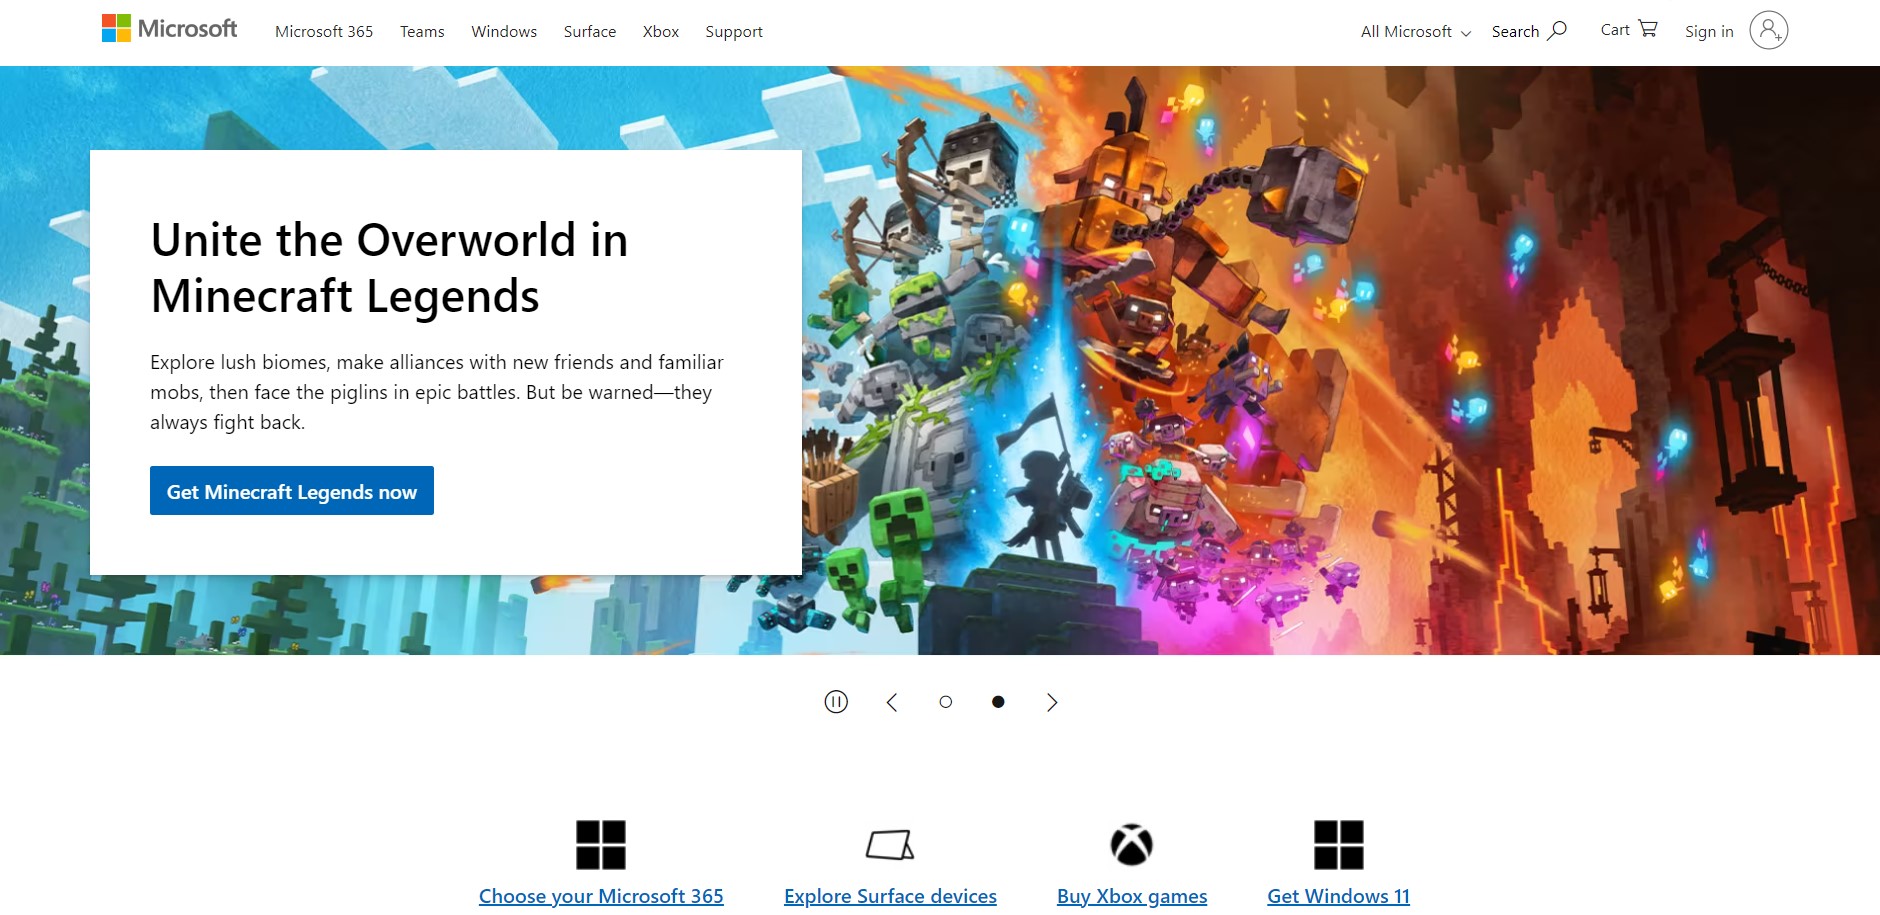Click the Microsoft 365 four-square icon
Screen dimensions: 1880x915
click(x=600, y=845)
